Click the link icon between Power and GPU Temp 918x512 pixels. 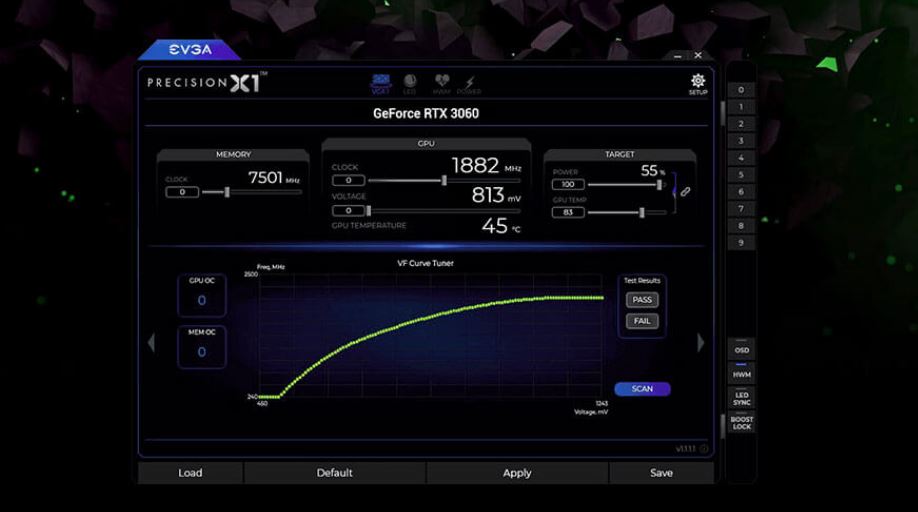click(685, 192)
